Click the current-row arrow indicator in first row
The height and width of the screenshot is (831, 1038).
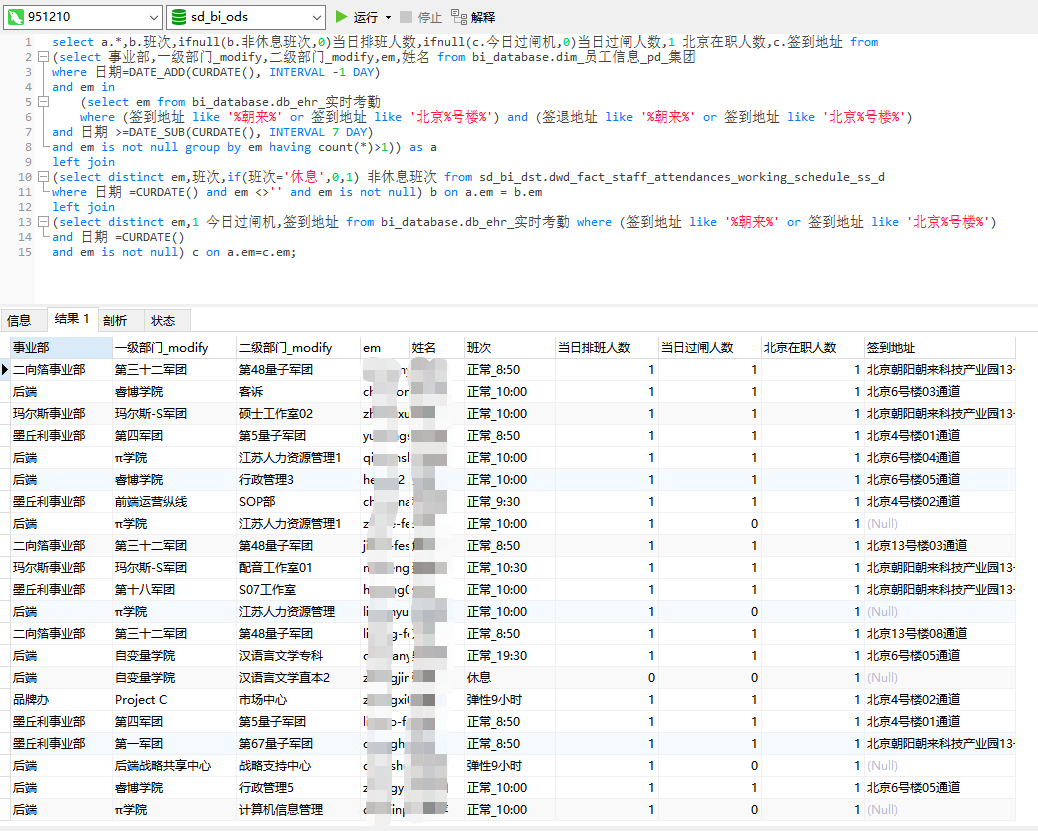[x=5, y=369]
